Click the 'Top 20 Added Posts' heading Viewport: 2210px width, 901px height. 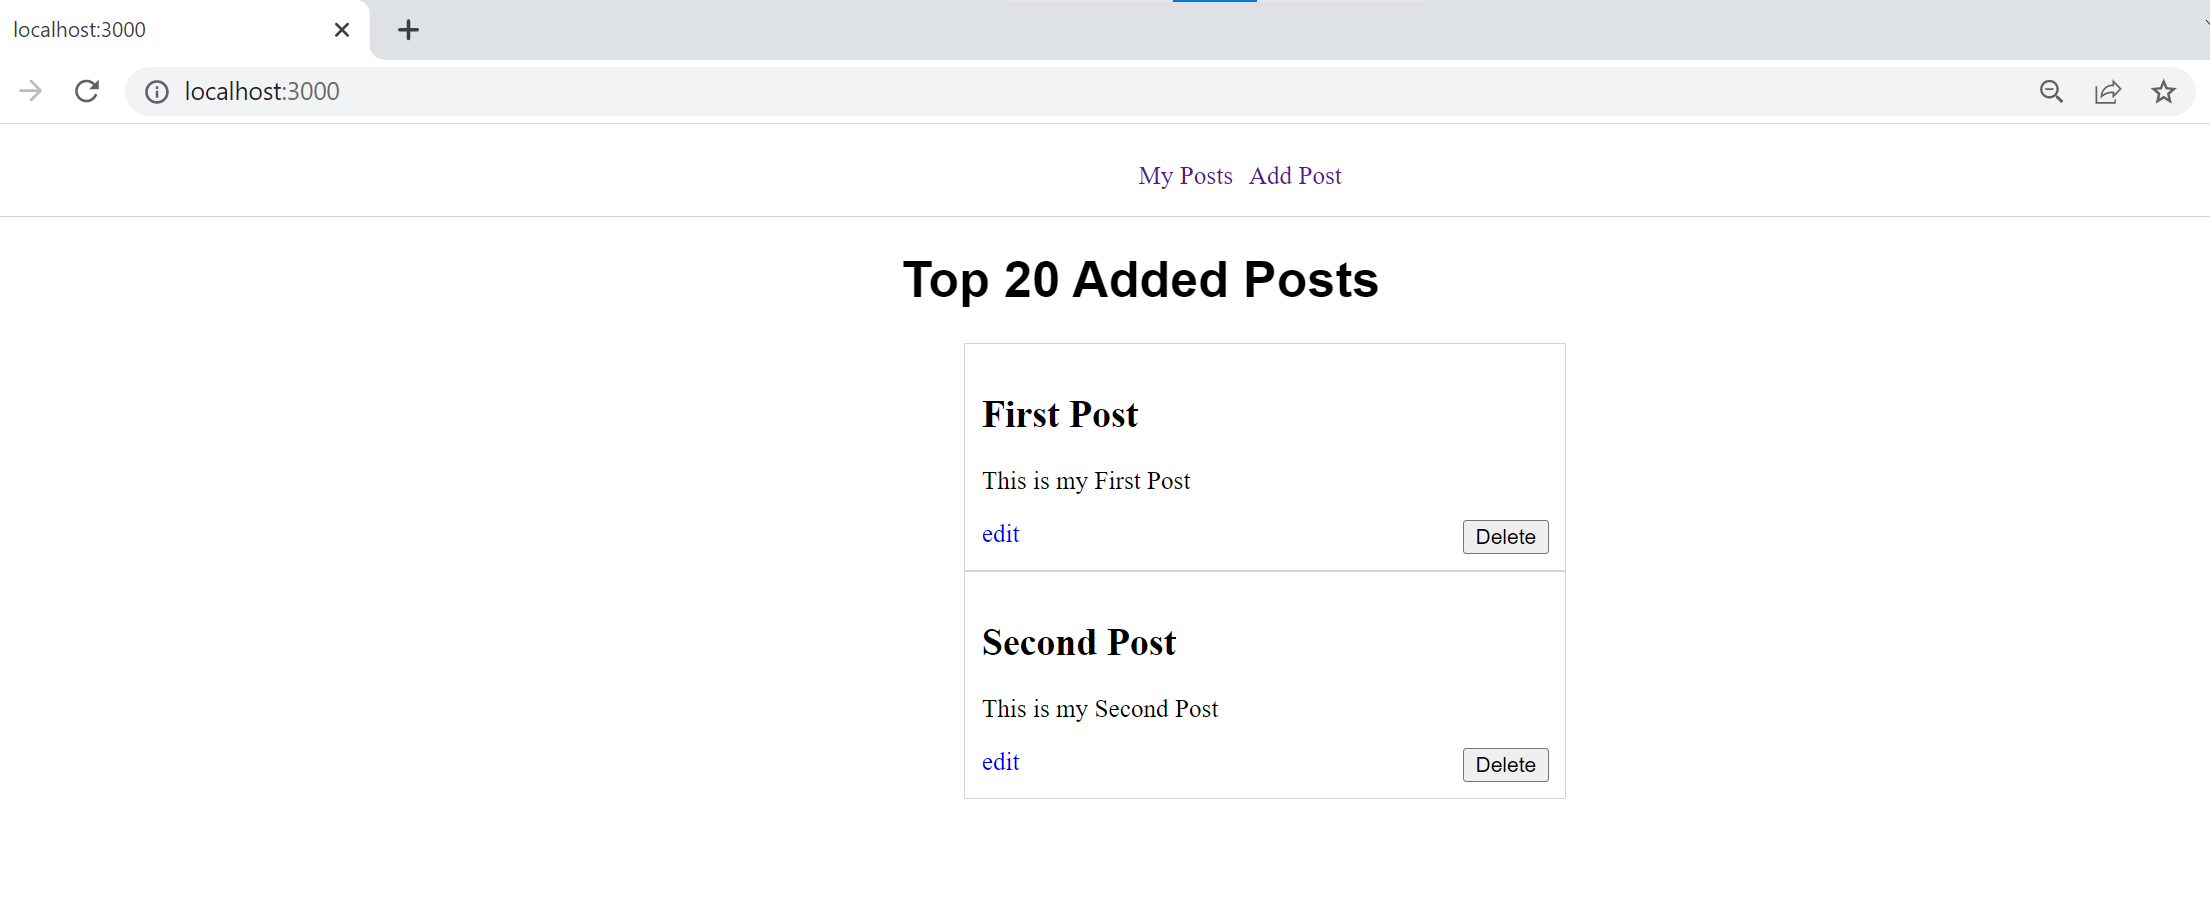pyautogui.click(x=1141, y=280)
